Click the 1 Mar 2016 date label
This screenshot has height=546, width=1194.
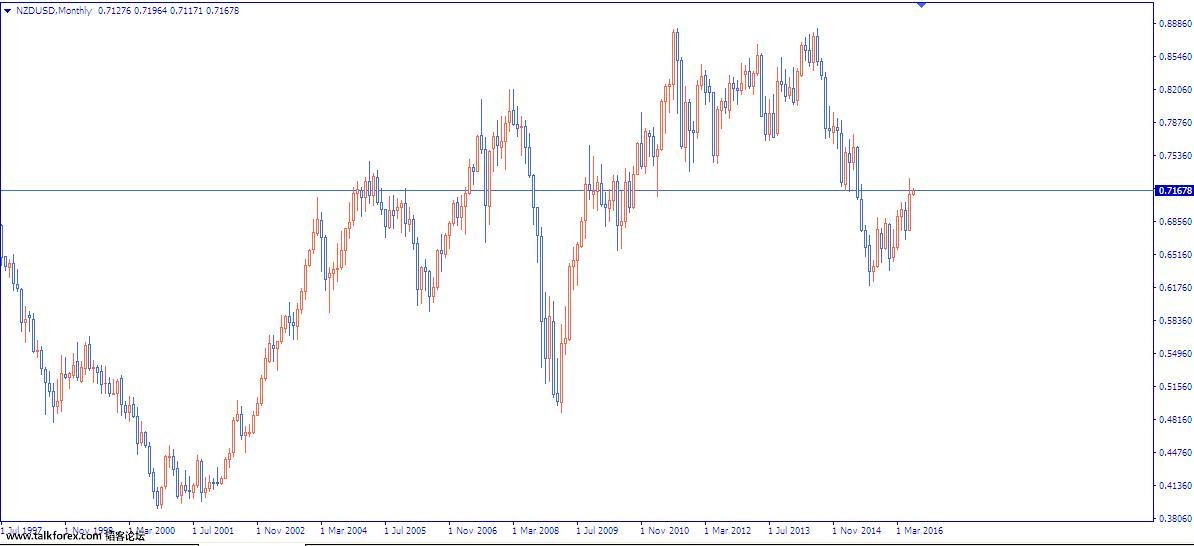[919, 529]
